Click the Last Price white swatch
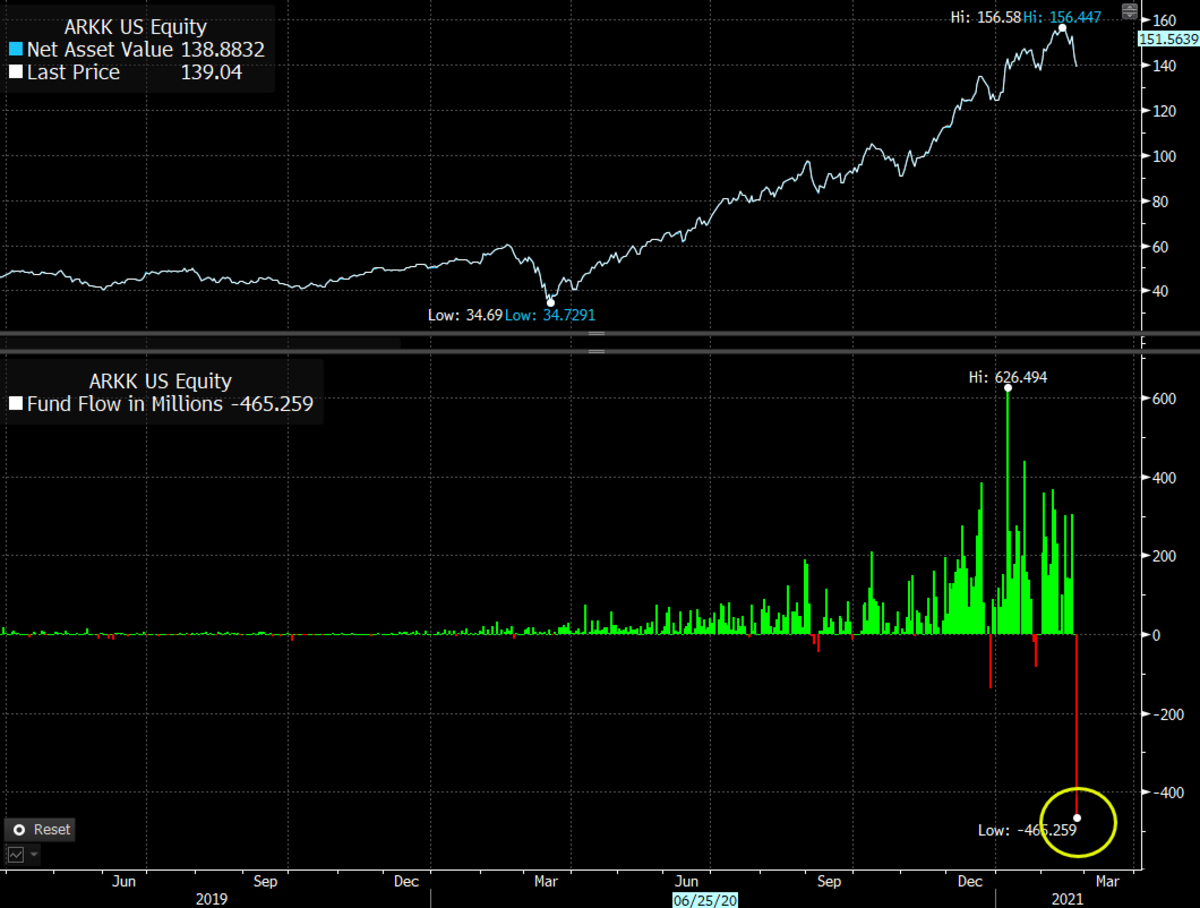 pos(14,72)
